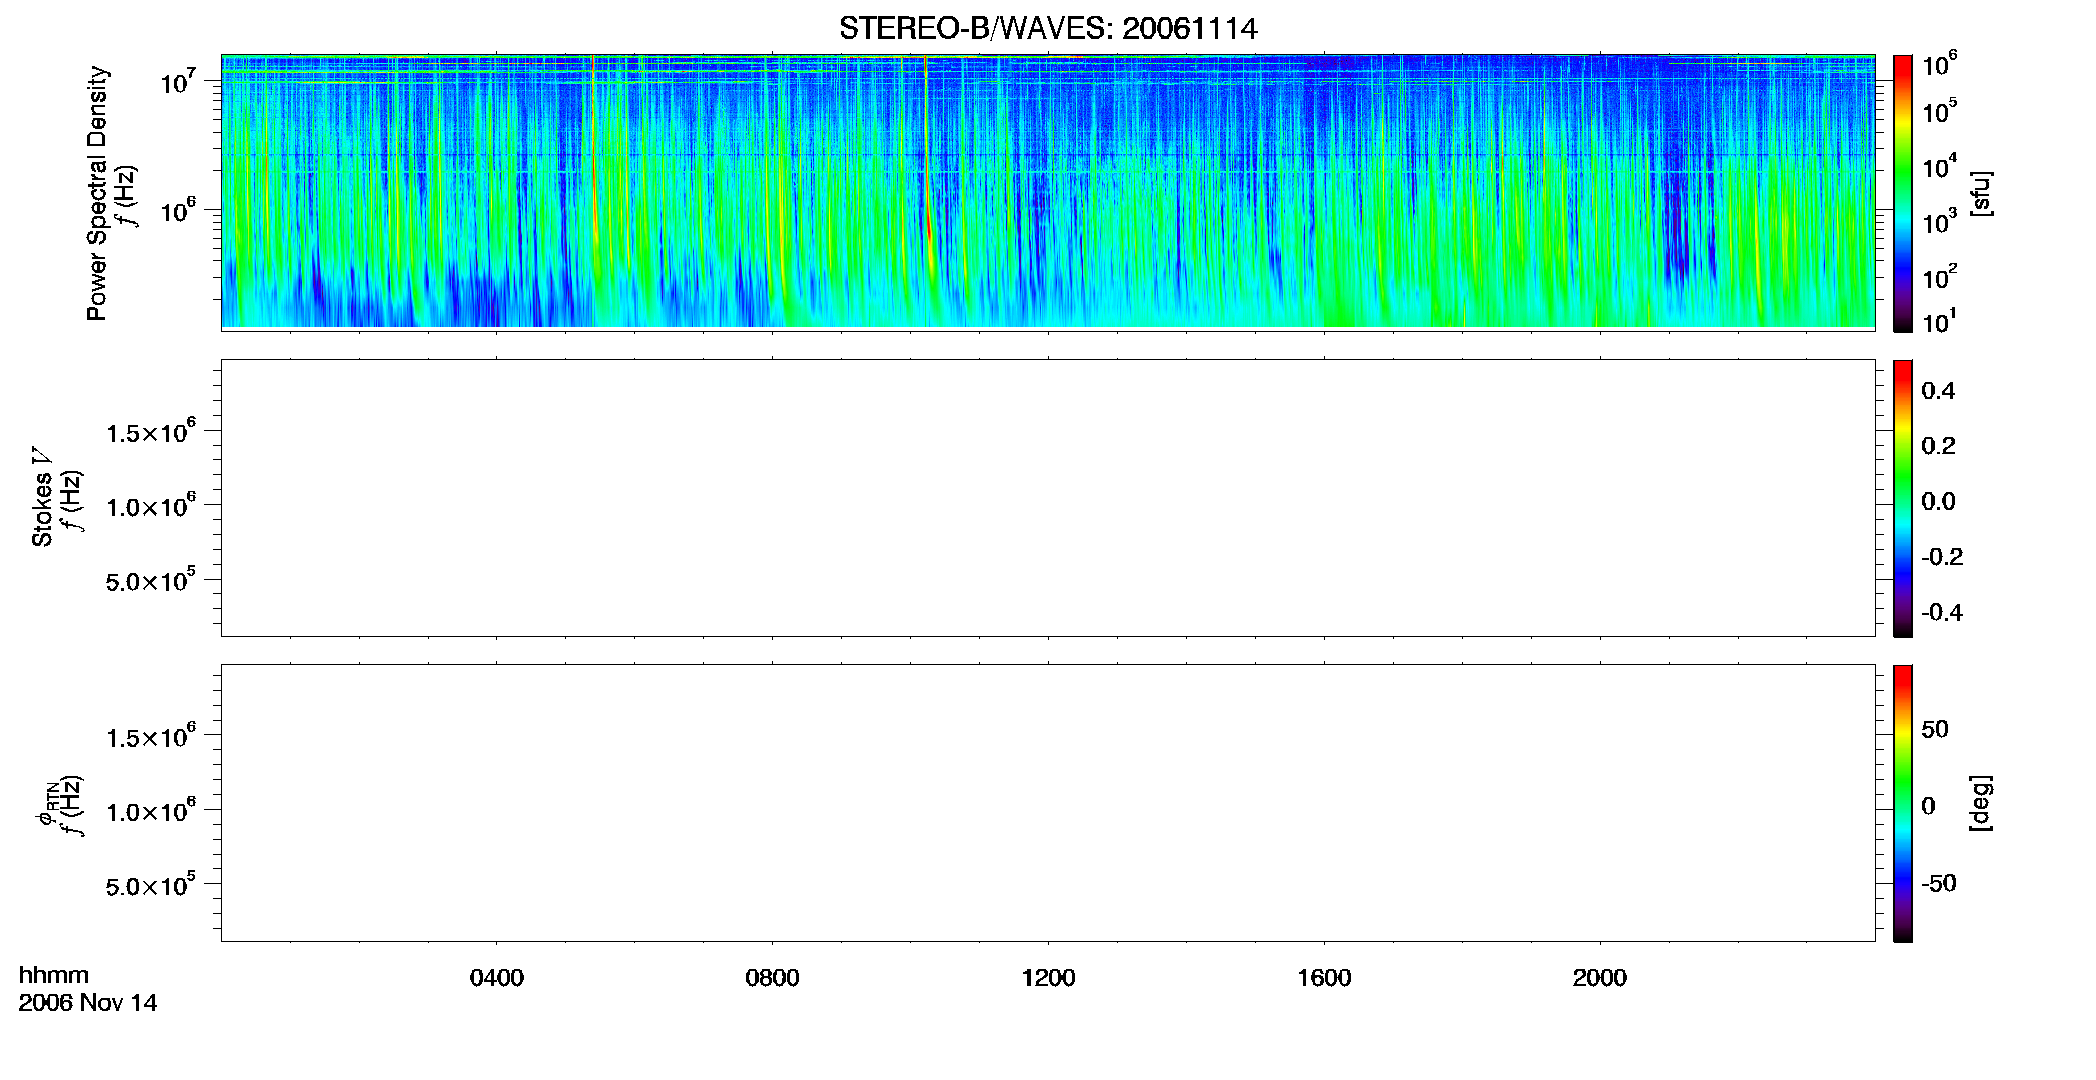The image size is (2096, 1080).
Task: Click the Stokes V axis label
Action: 41,497
